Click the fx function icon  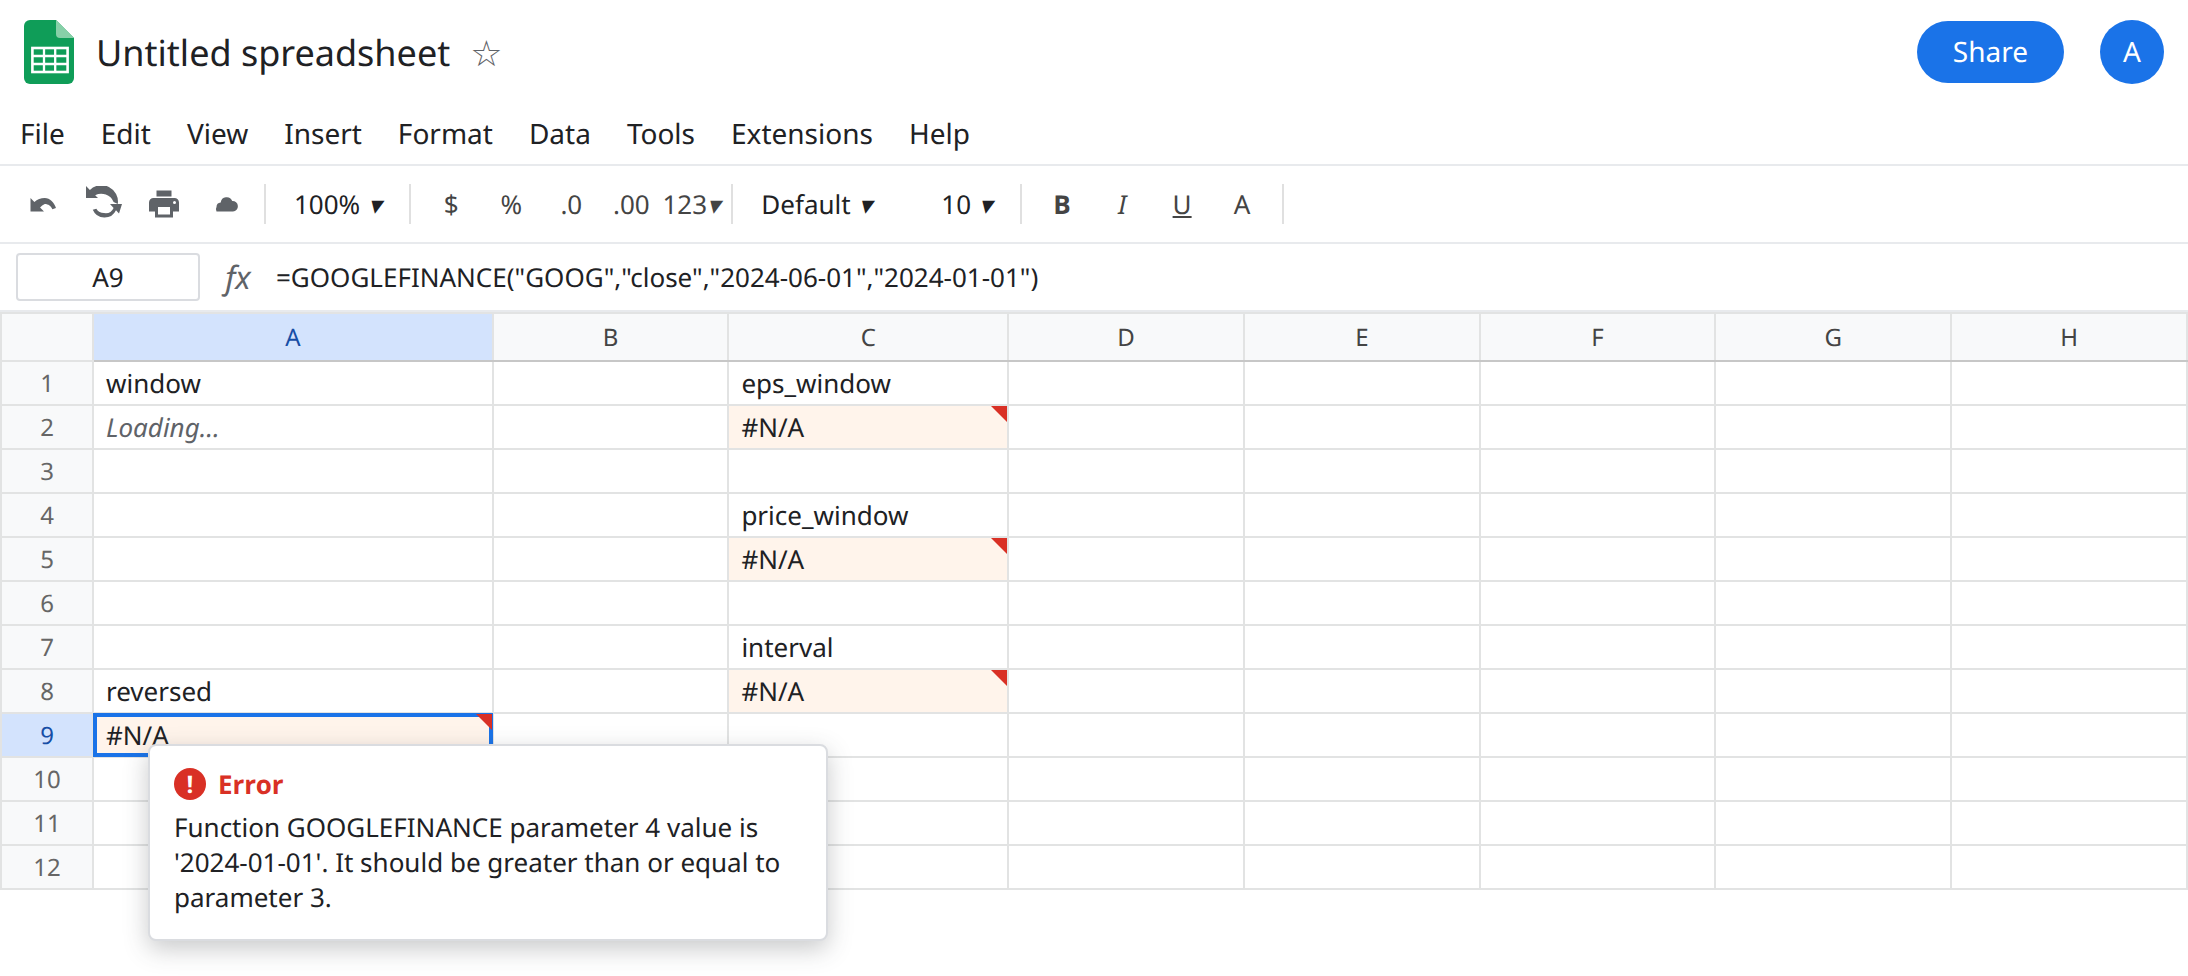click(x=237, y=278)
